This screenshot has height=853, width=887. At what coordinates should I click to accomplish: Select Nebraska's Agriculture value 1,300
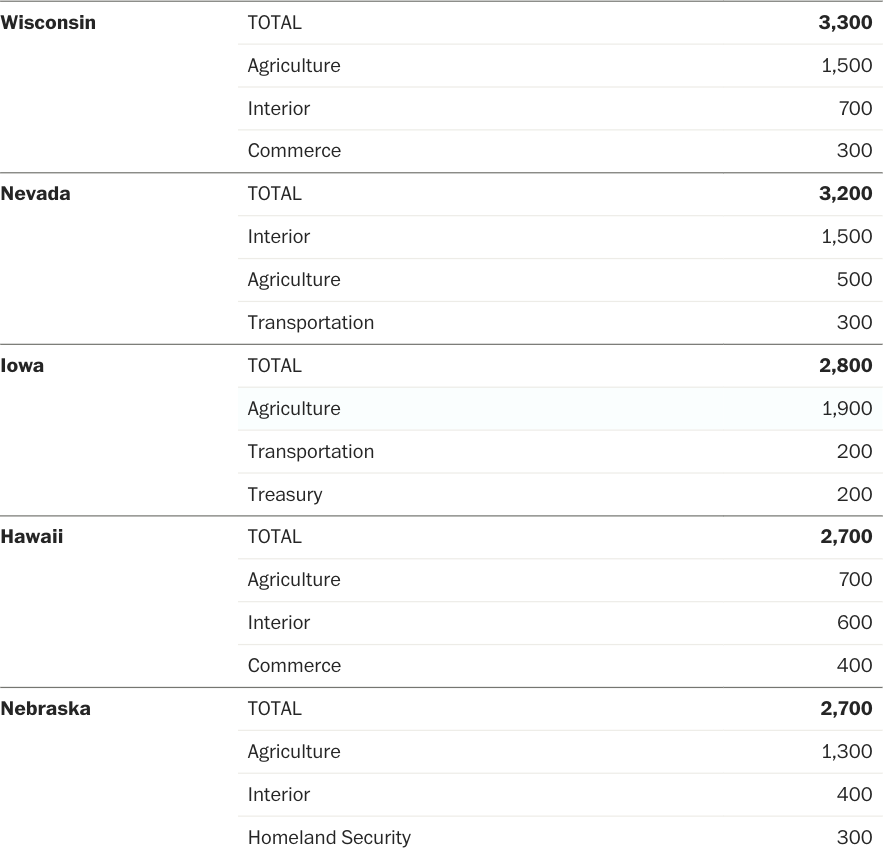[x=847, y=752]
